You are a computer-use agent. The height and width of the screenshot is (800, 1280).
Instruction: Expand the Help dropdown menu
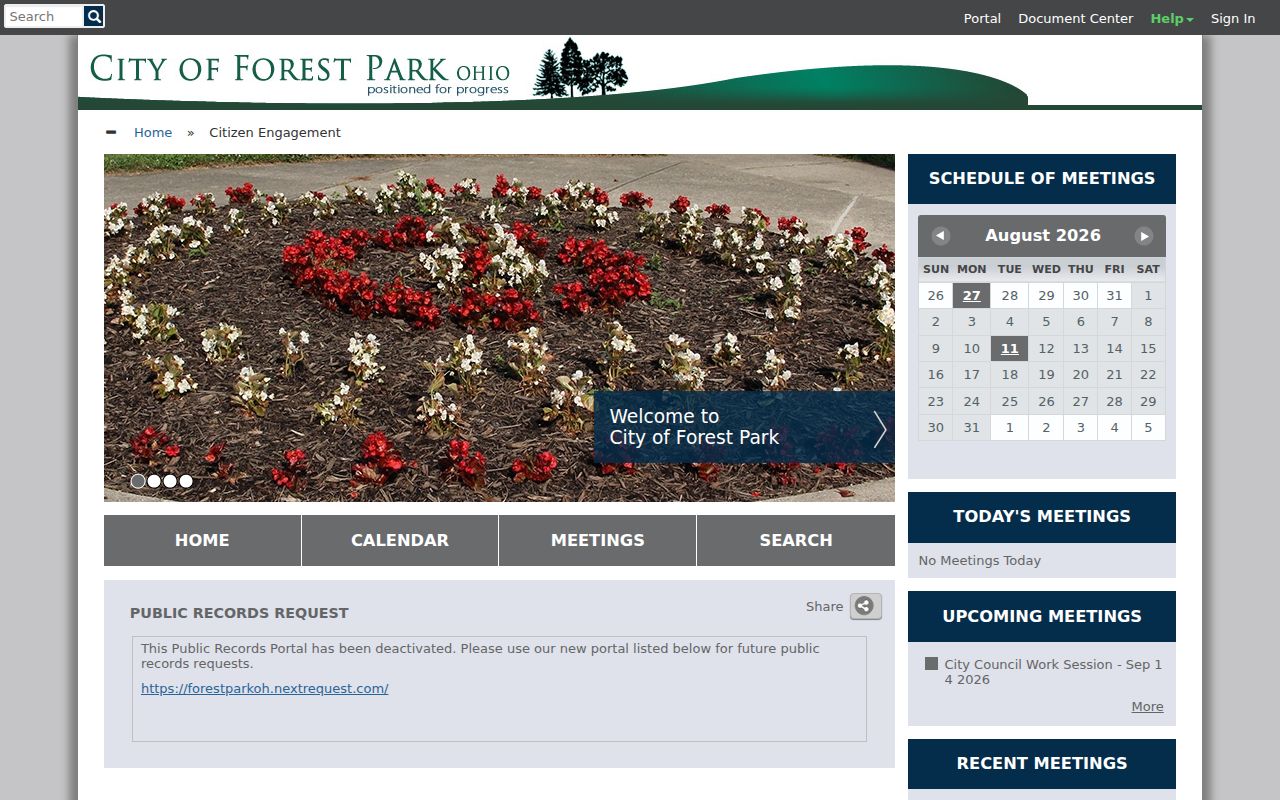[x=1172, y=18]
